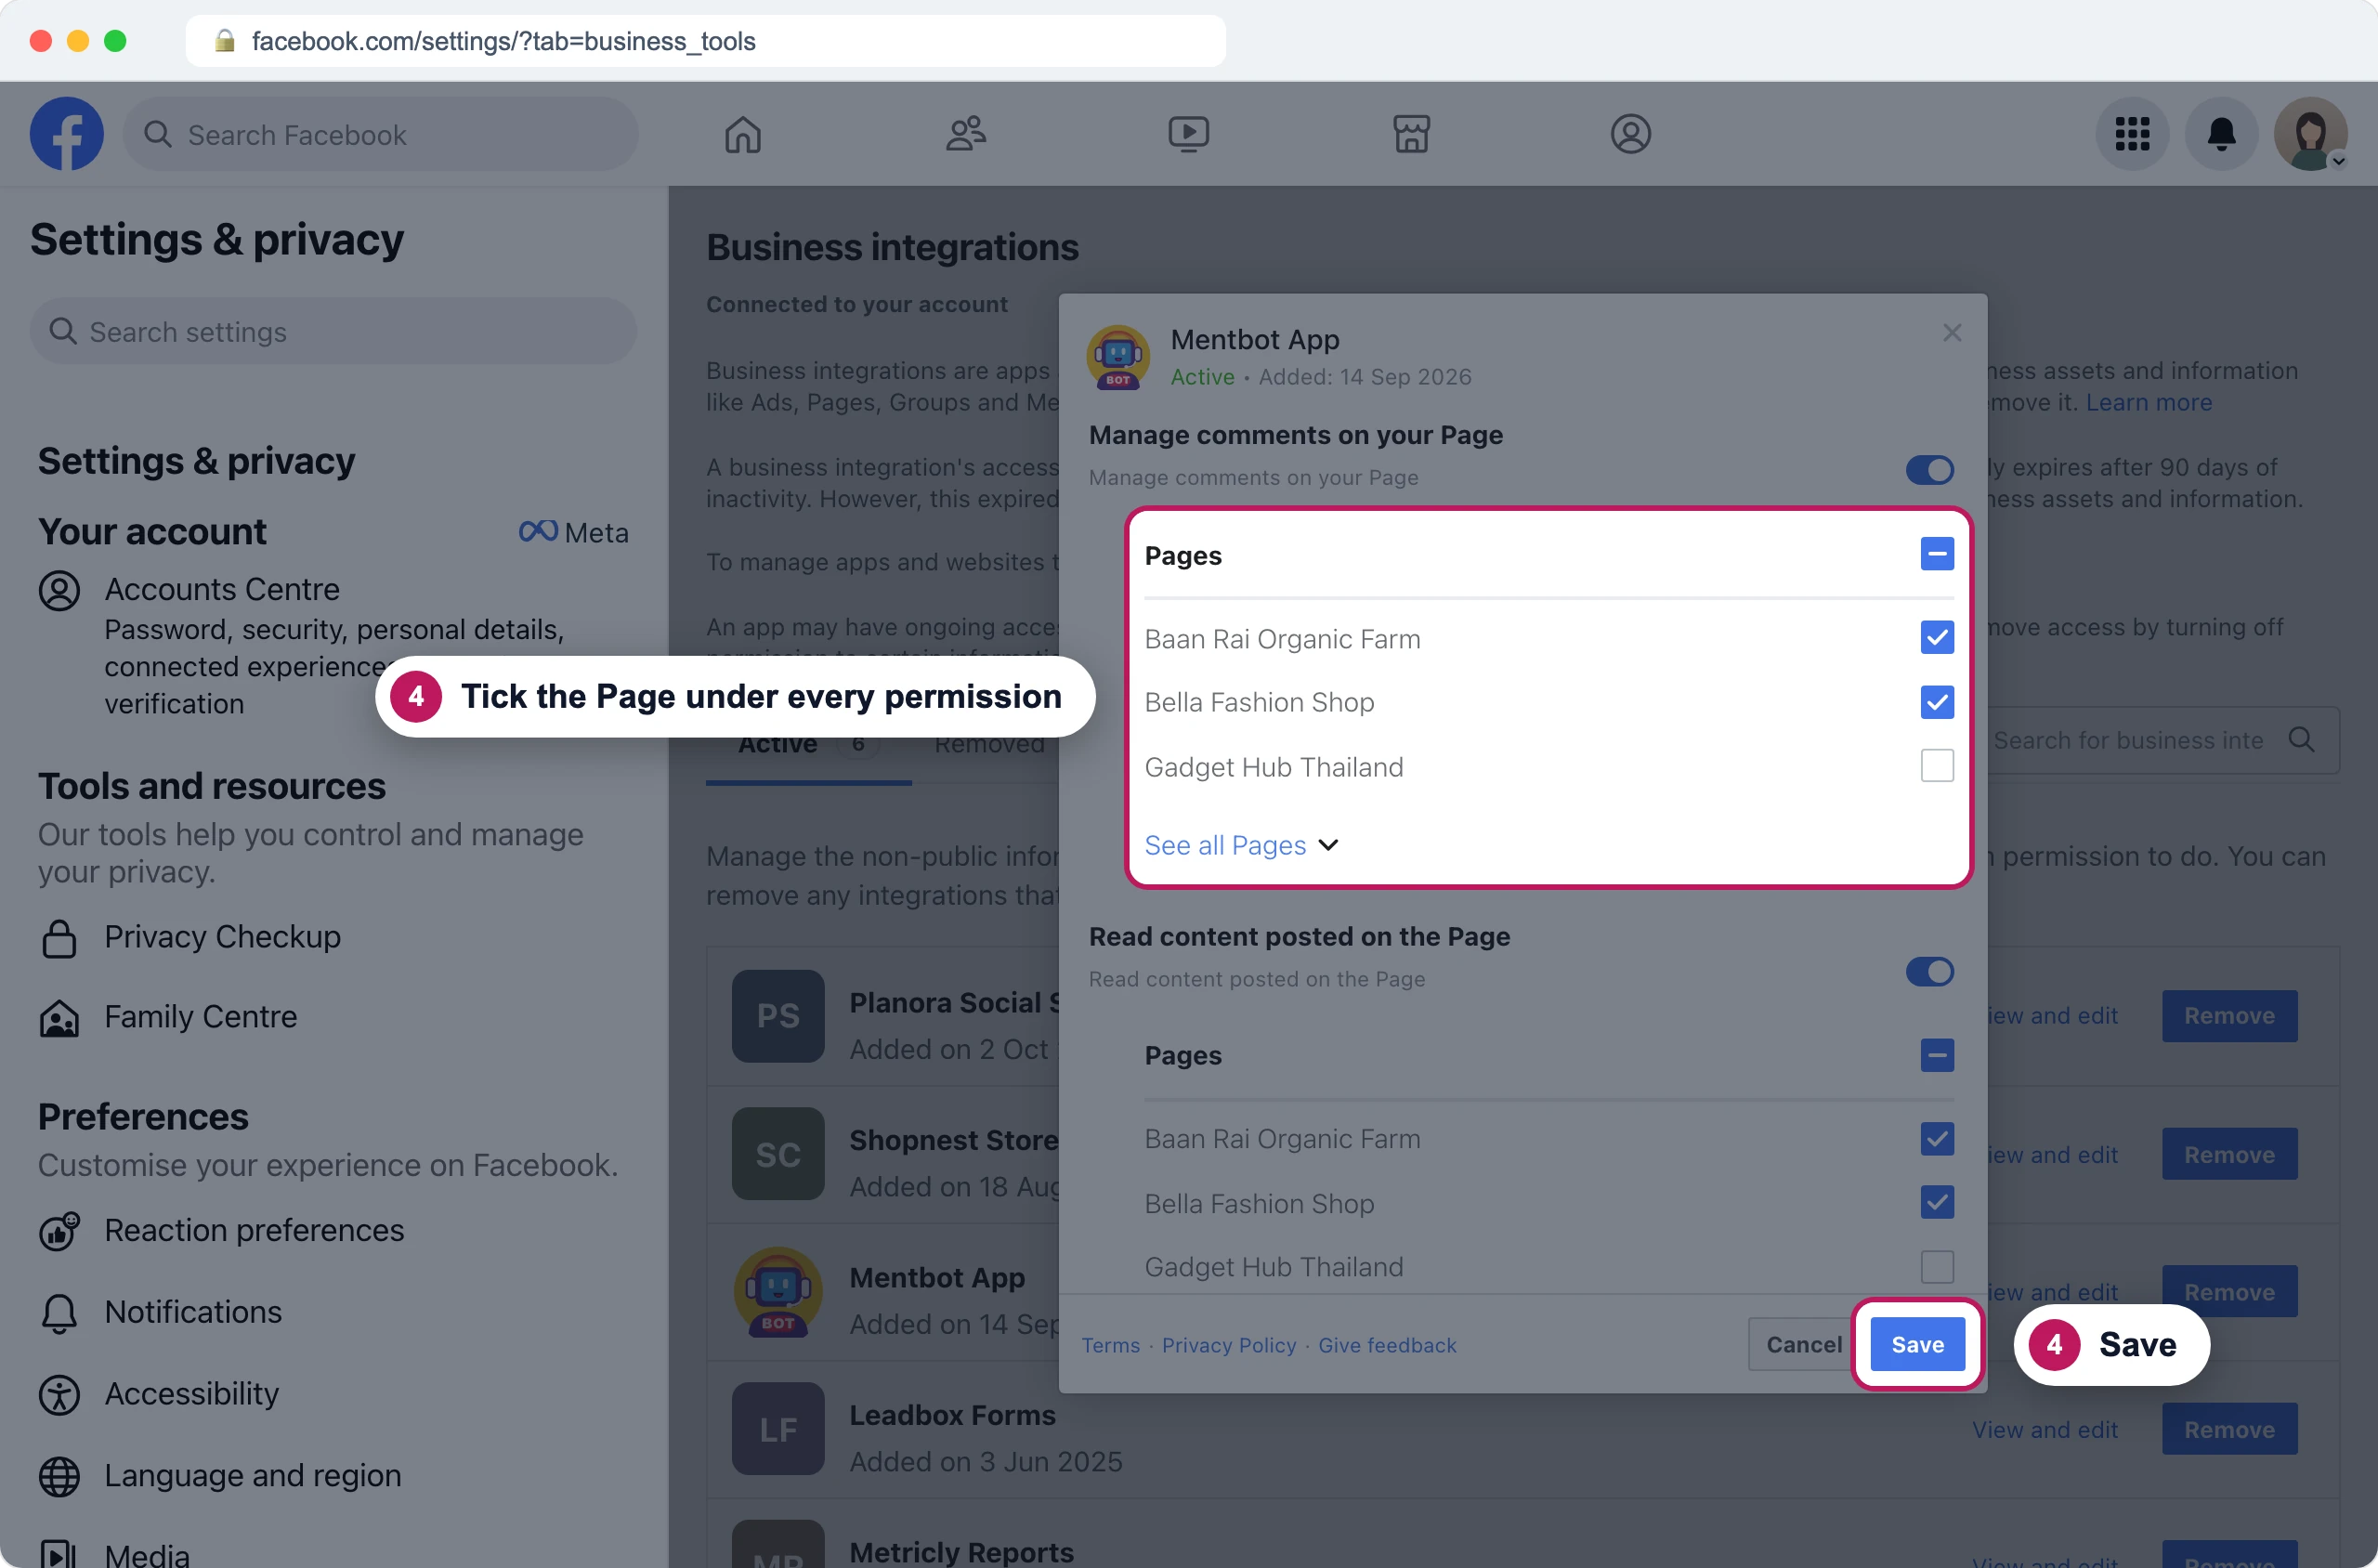Viewport: 2378px width, 1568px height.
Task: Toggle the Read content posted on Page switch
Action: click(x=1929, y=972)
